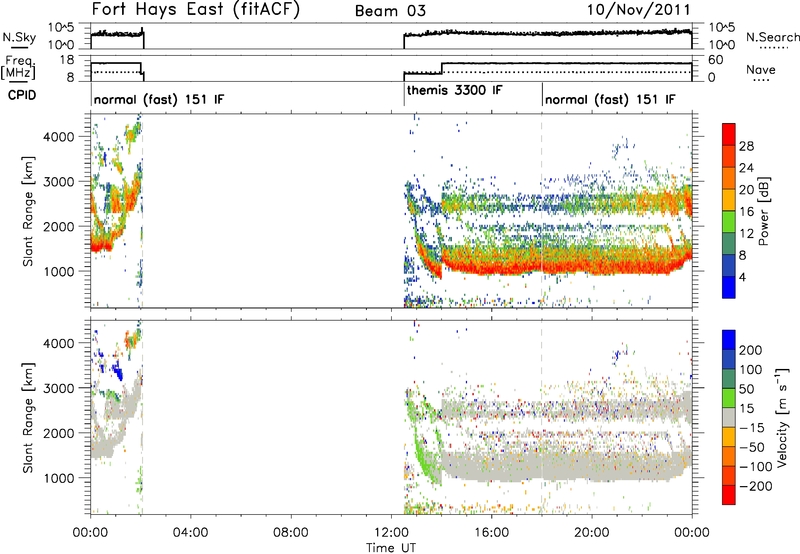This screenshot has width=800, height=554.
Task: Click 'Slant Range [km]' label of power panel
Action: tap(28, 211)
